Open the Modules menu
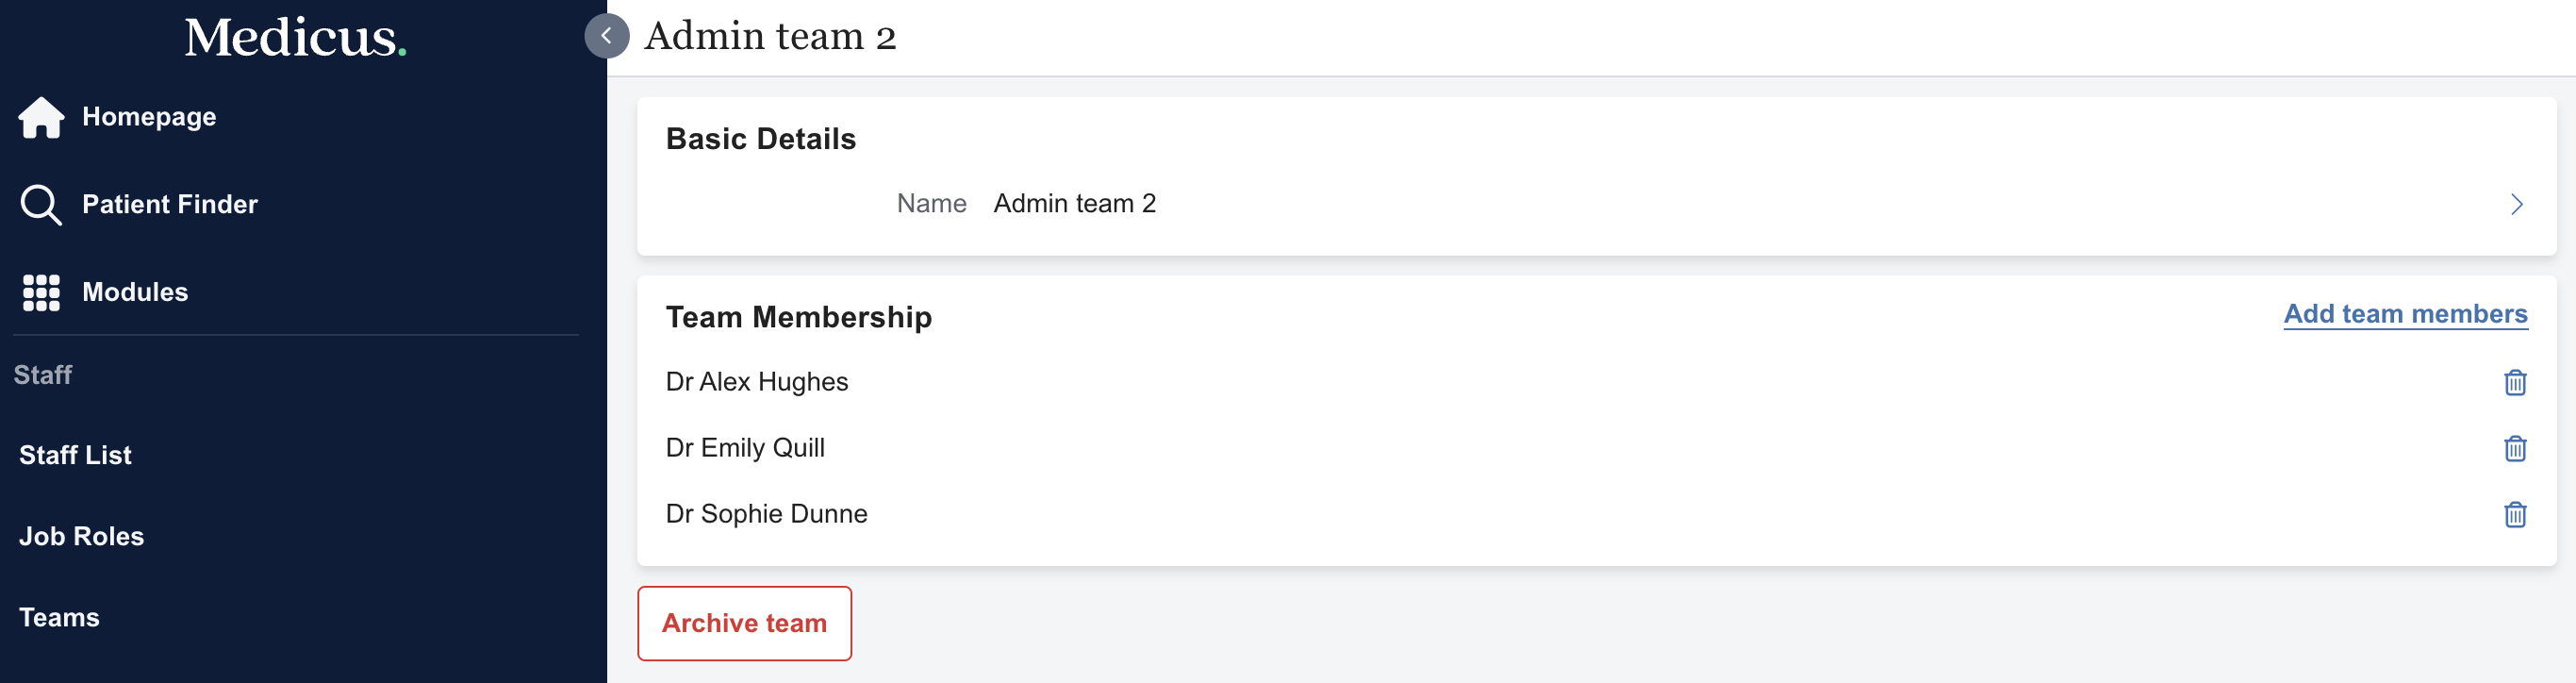 pyautogui.click(x=135, y=292)
